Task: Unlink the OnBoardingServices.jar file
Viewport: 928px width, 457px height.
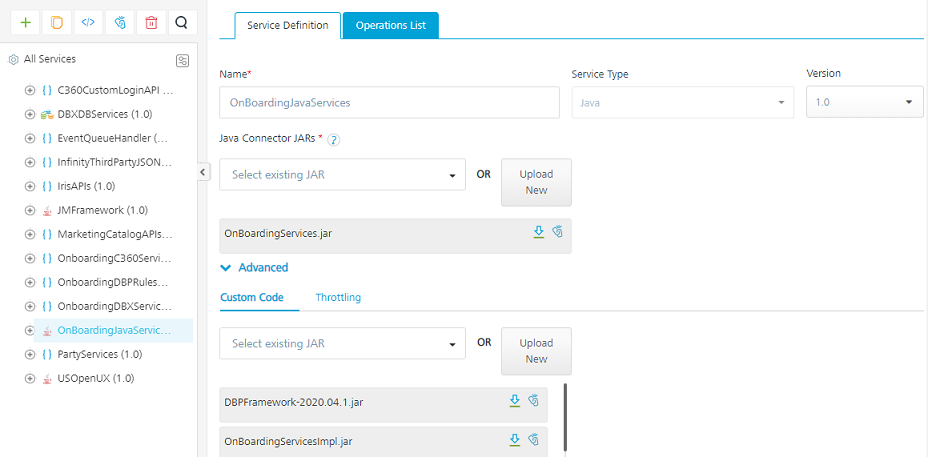Action: pos(558,232)
